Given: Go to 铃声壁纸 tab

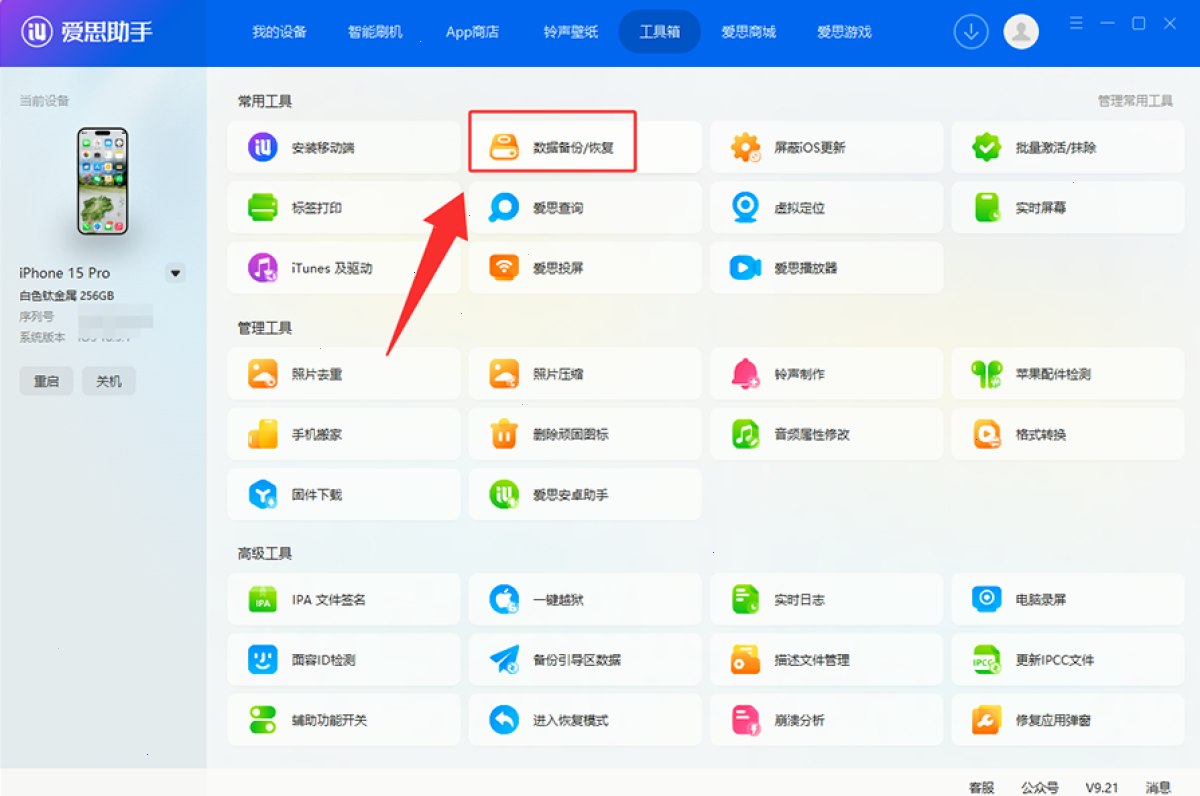Looking at the screenshot, I should point(570,32).
